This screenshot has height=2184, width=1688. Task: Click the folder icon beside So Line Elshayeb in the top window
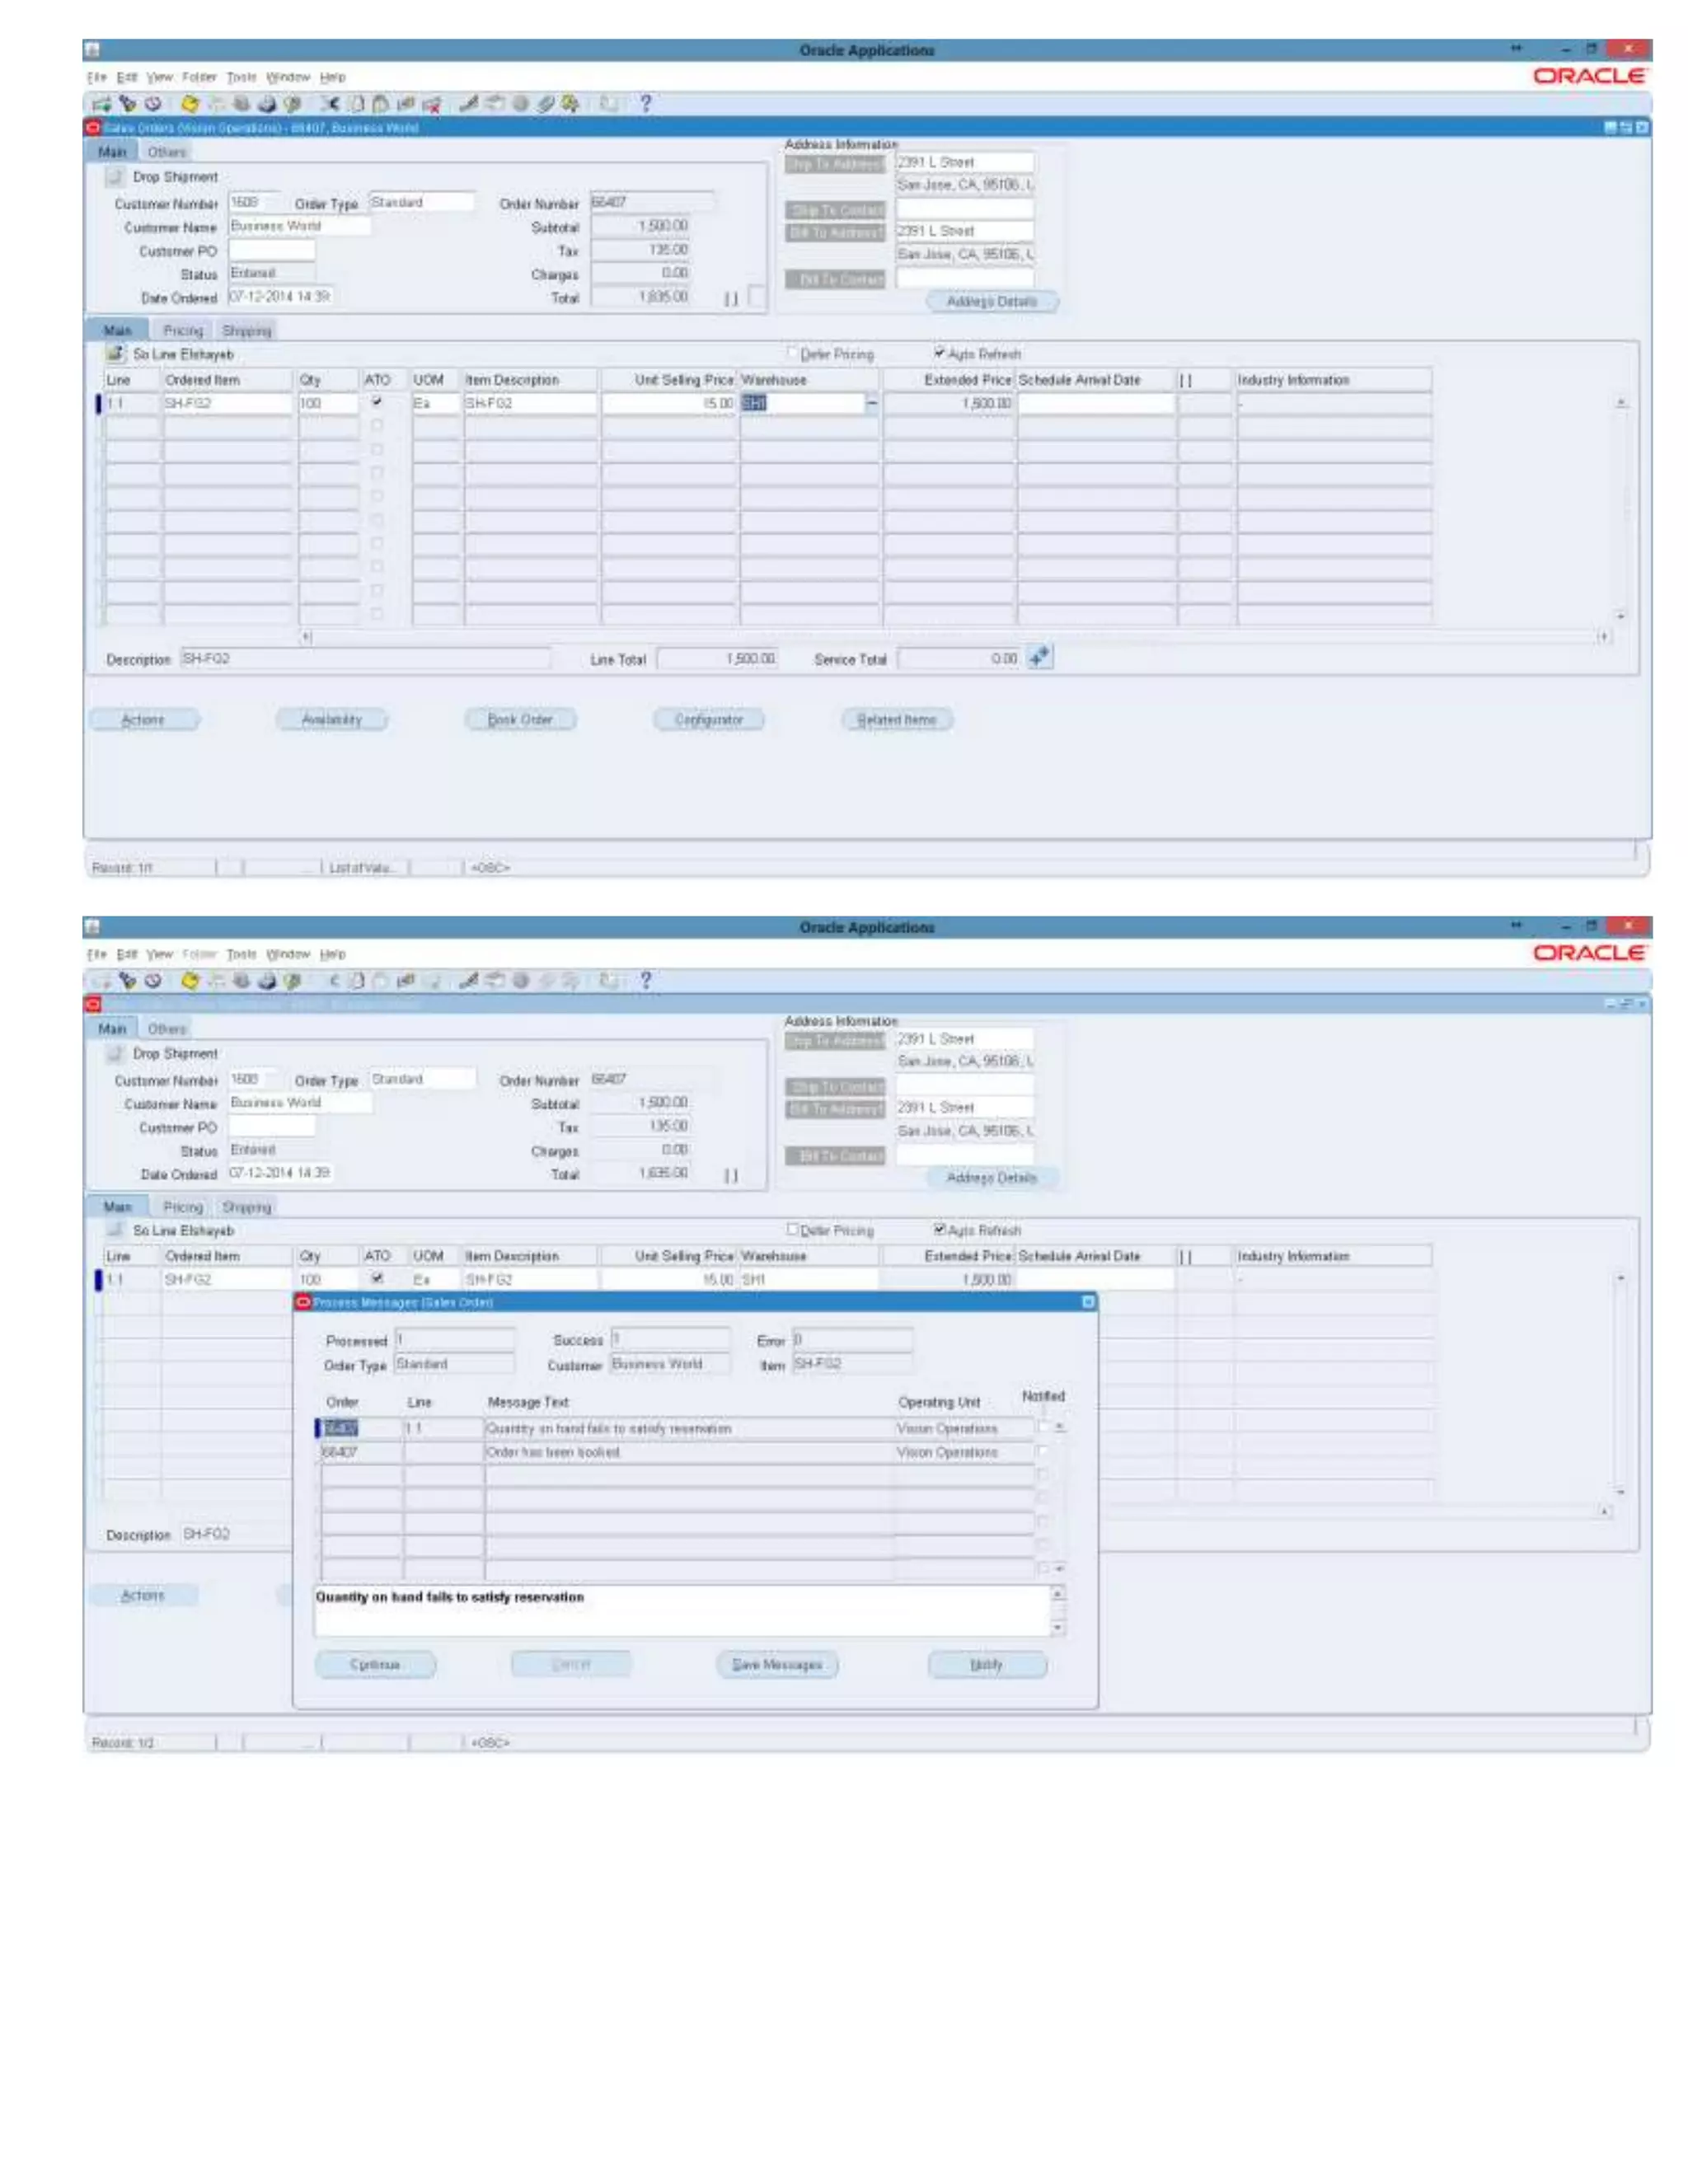tap(116, 354)
